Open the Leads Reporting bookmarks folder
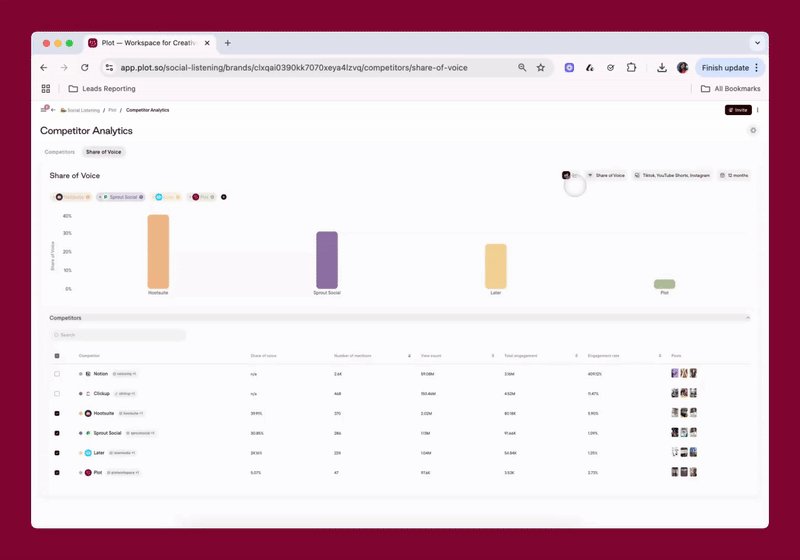The height and width of the screenshot is (560, 800). click(x=102, y=89)
